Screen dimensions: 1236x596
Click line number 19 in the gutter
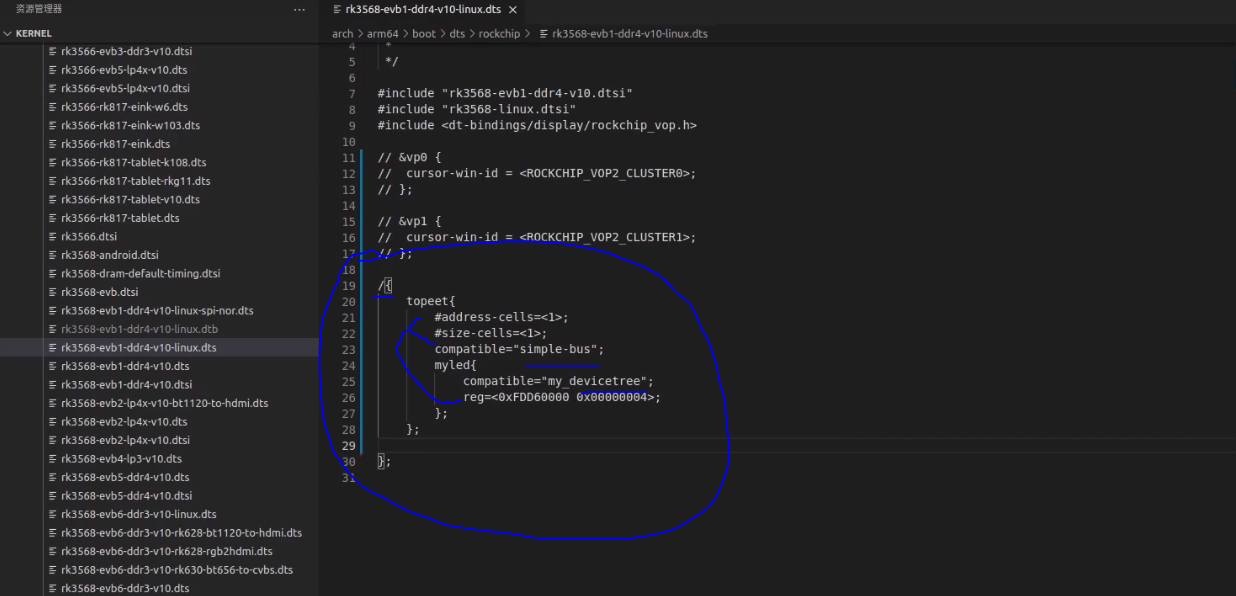[x=348, y=285]
